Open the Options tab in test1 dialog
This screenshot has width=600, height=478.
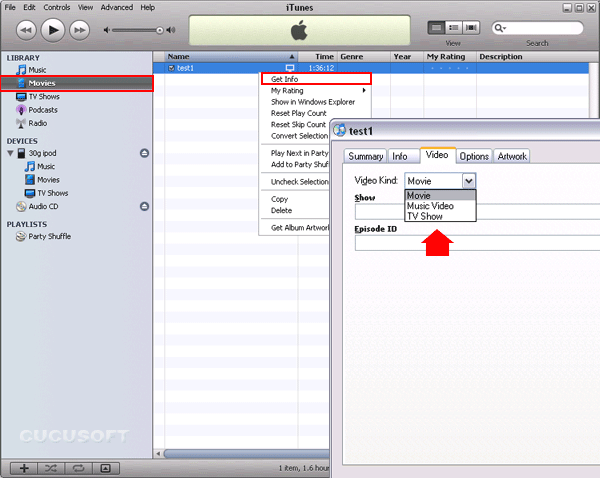pyautogui.click(x=474, y=156)
